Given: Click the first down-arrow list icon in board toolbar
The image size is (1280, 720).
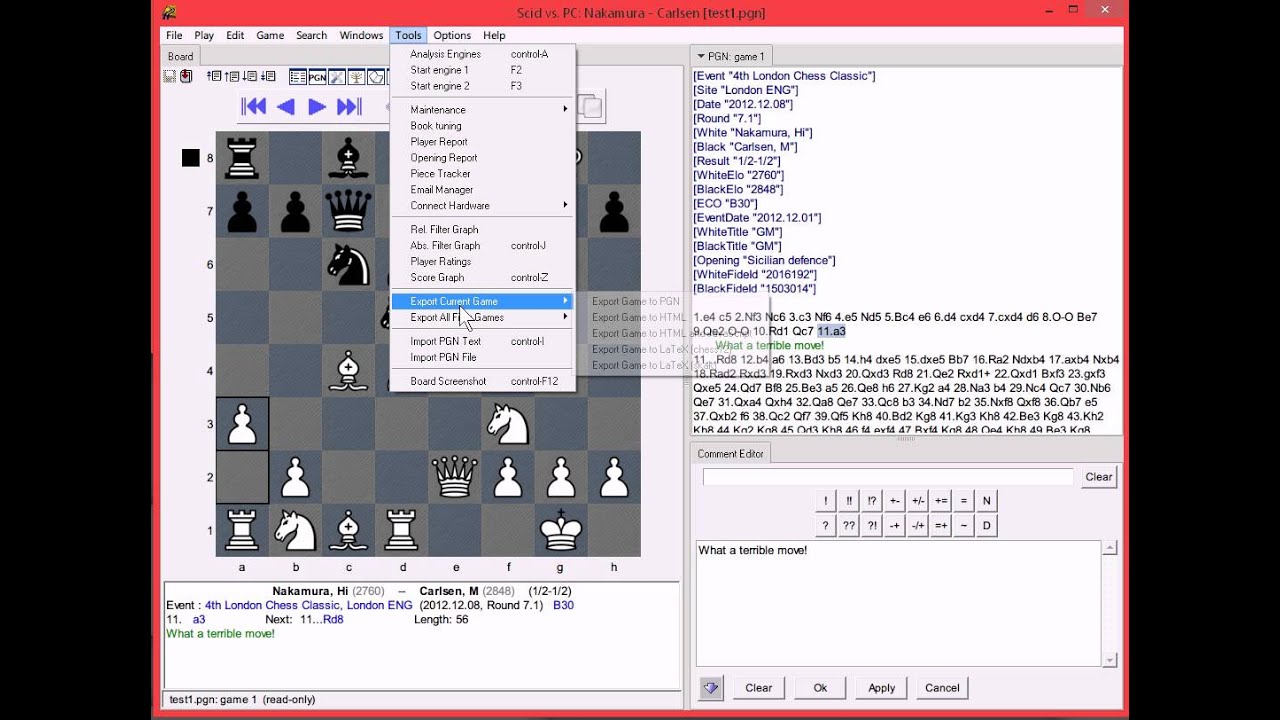Looking at the screenshot, I should tap(249, 76).
